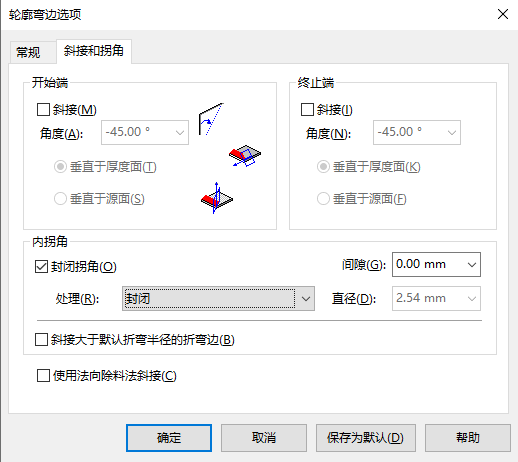The image size is (518, 462).
Task: Click the normal-to-thickness-face illustration icon
Action: click(x=245, y=155)
